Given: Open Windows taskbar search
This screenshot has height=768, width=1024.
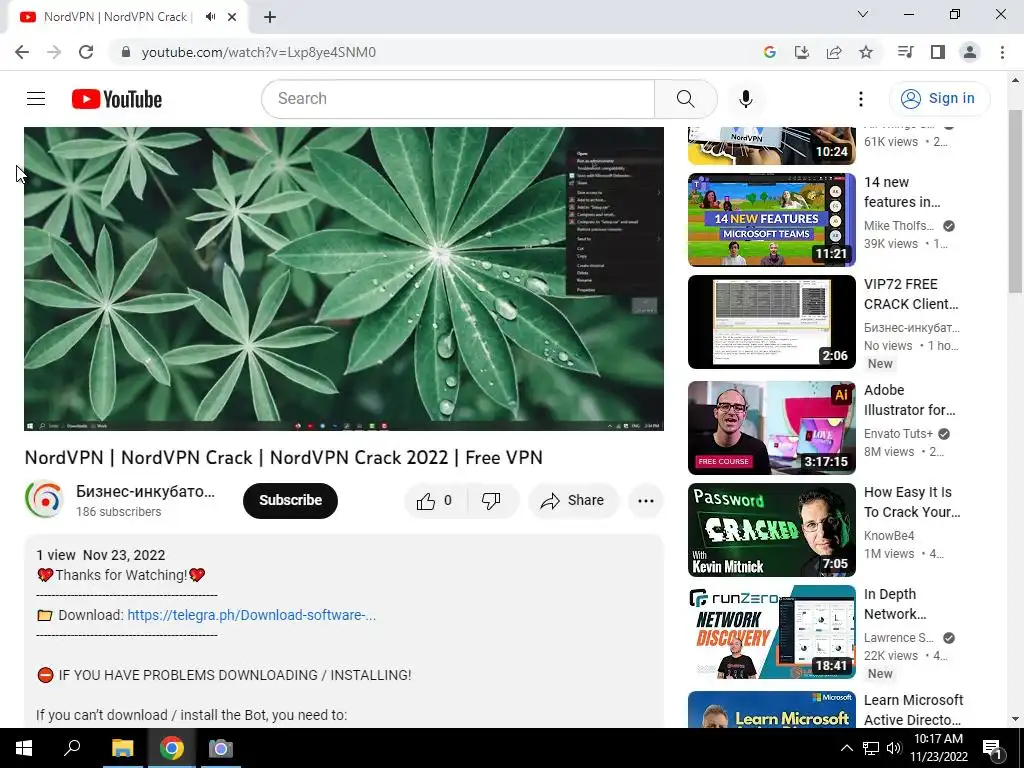Looking at the screenshot, I should [72, 748].
